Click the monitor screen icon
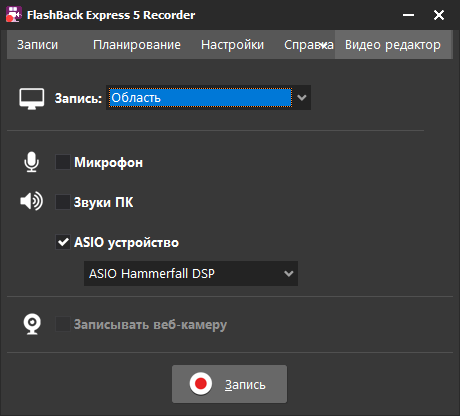460x416 pixels. [32, 99]
